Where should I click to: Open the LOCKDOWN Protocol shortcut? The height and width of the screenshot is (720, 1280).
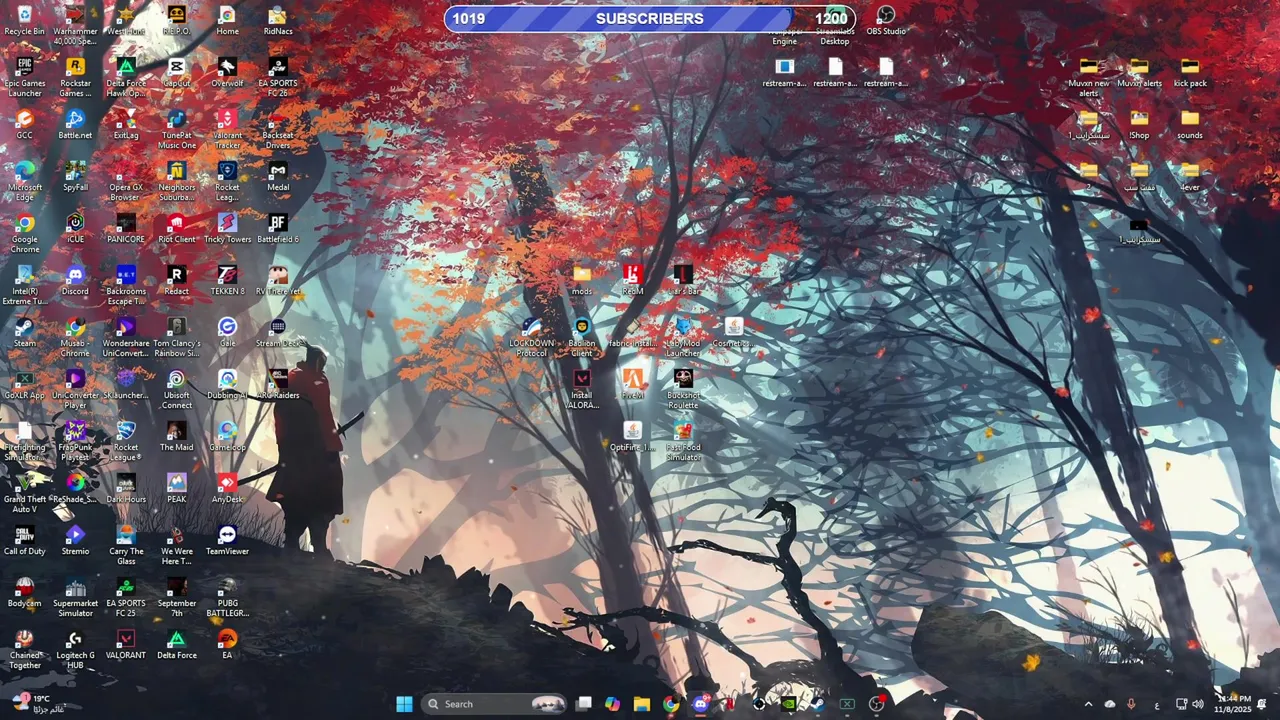[x=531, y=337]
